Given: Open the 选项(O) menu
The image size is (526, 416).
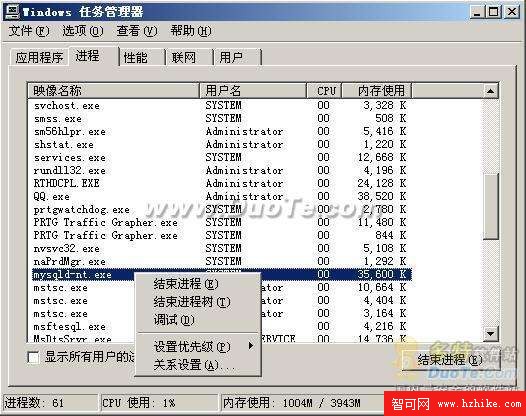Looking at the screenshot, I should (83, 31).
